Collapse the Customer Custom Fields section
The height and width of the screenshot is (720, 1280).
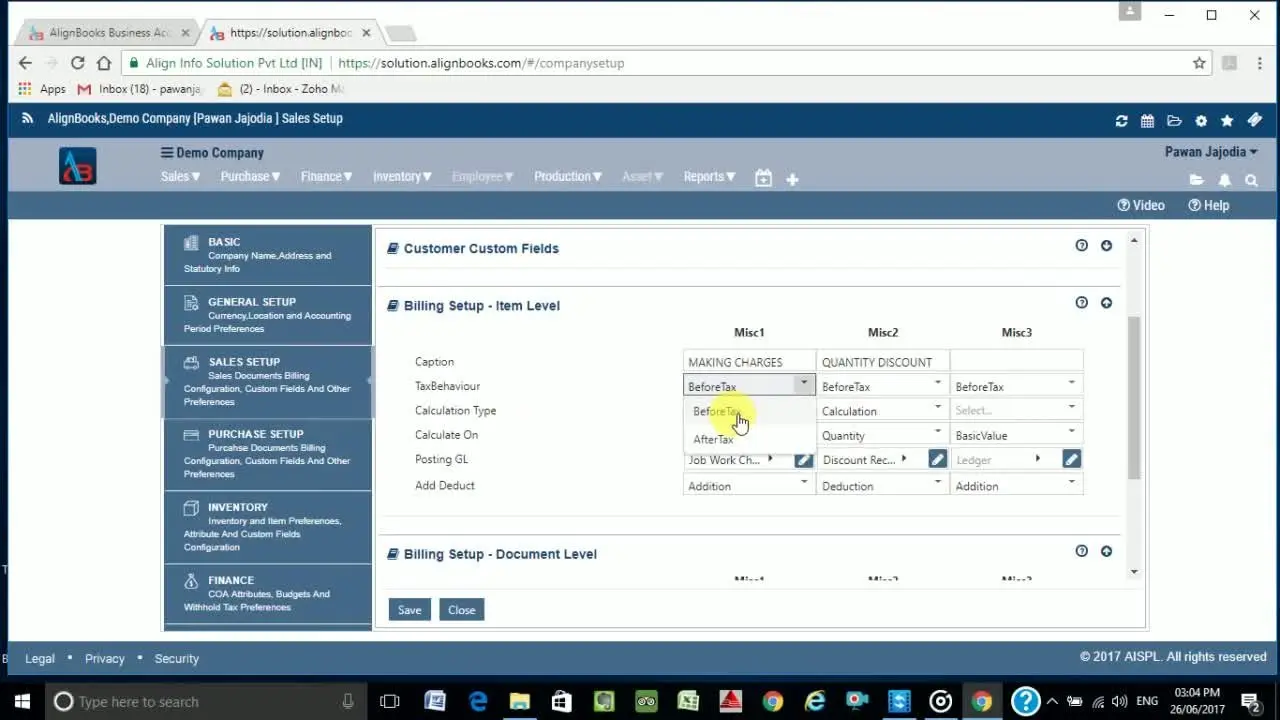(x=1106, y=245)
